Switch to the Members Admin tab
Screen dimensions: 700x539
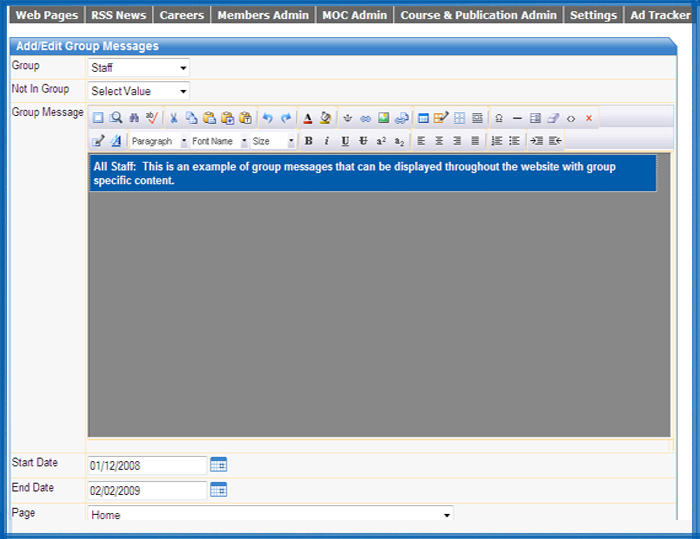coord(263,15)
